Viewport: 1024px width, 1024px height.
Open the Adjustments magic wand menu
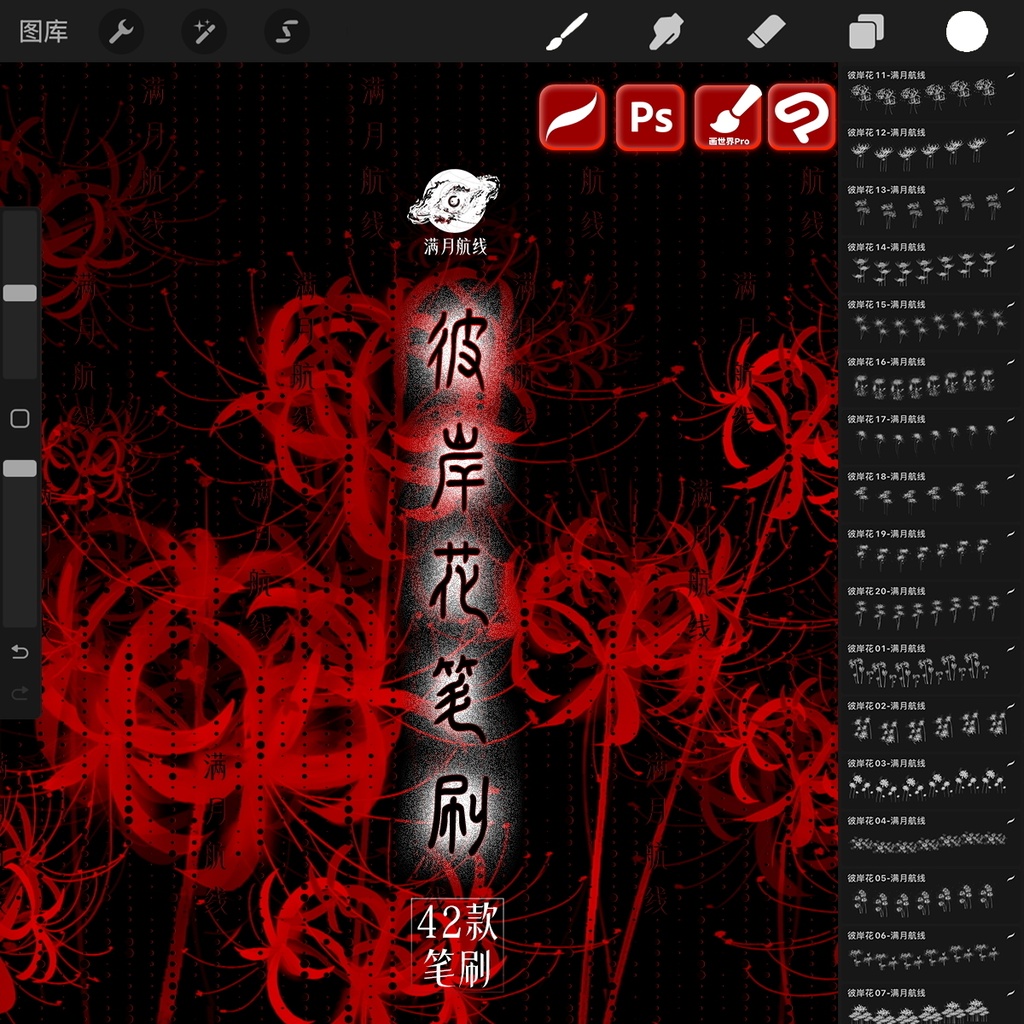(204, 31)
